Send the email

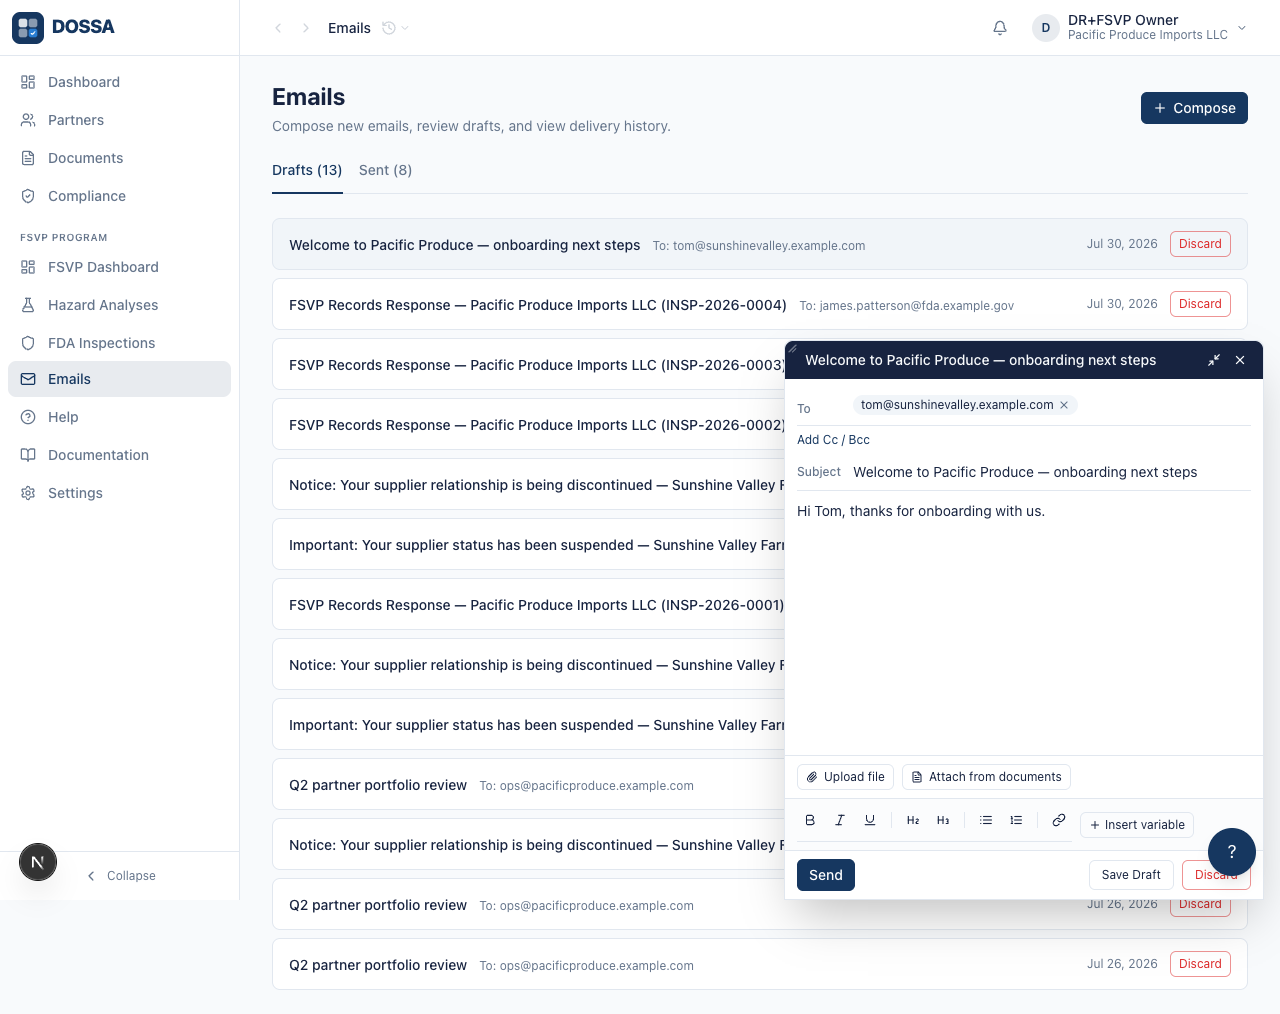pos(826,875)
